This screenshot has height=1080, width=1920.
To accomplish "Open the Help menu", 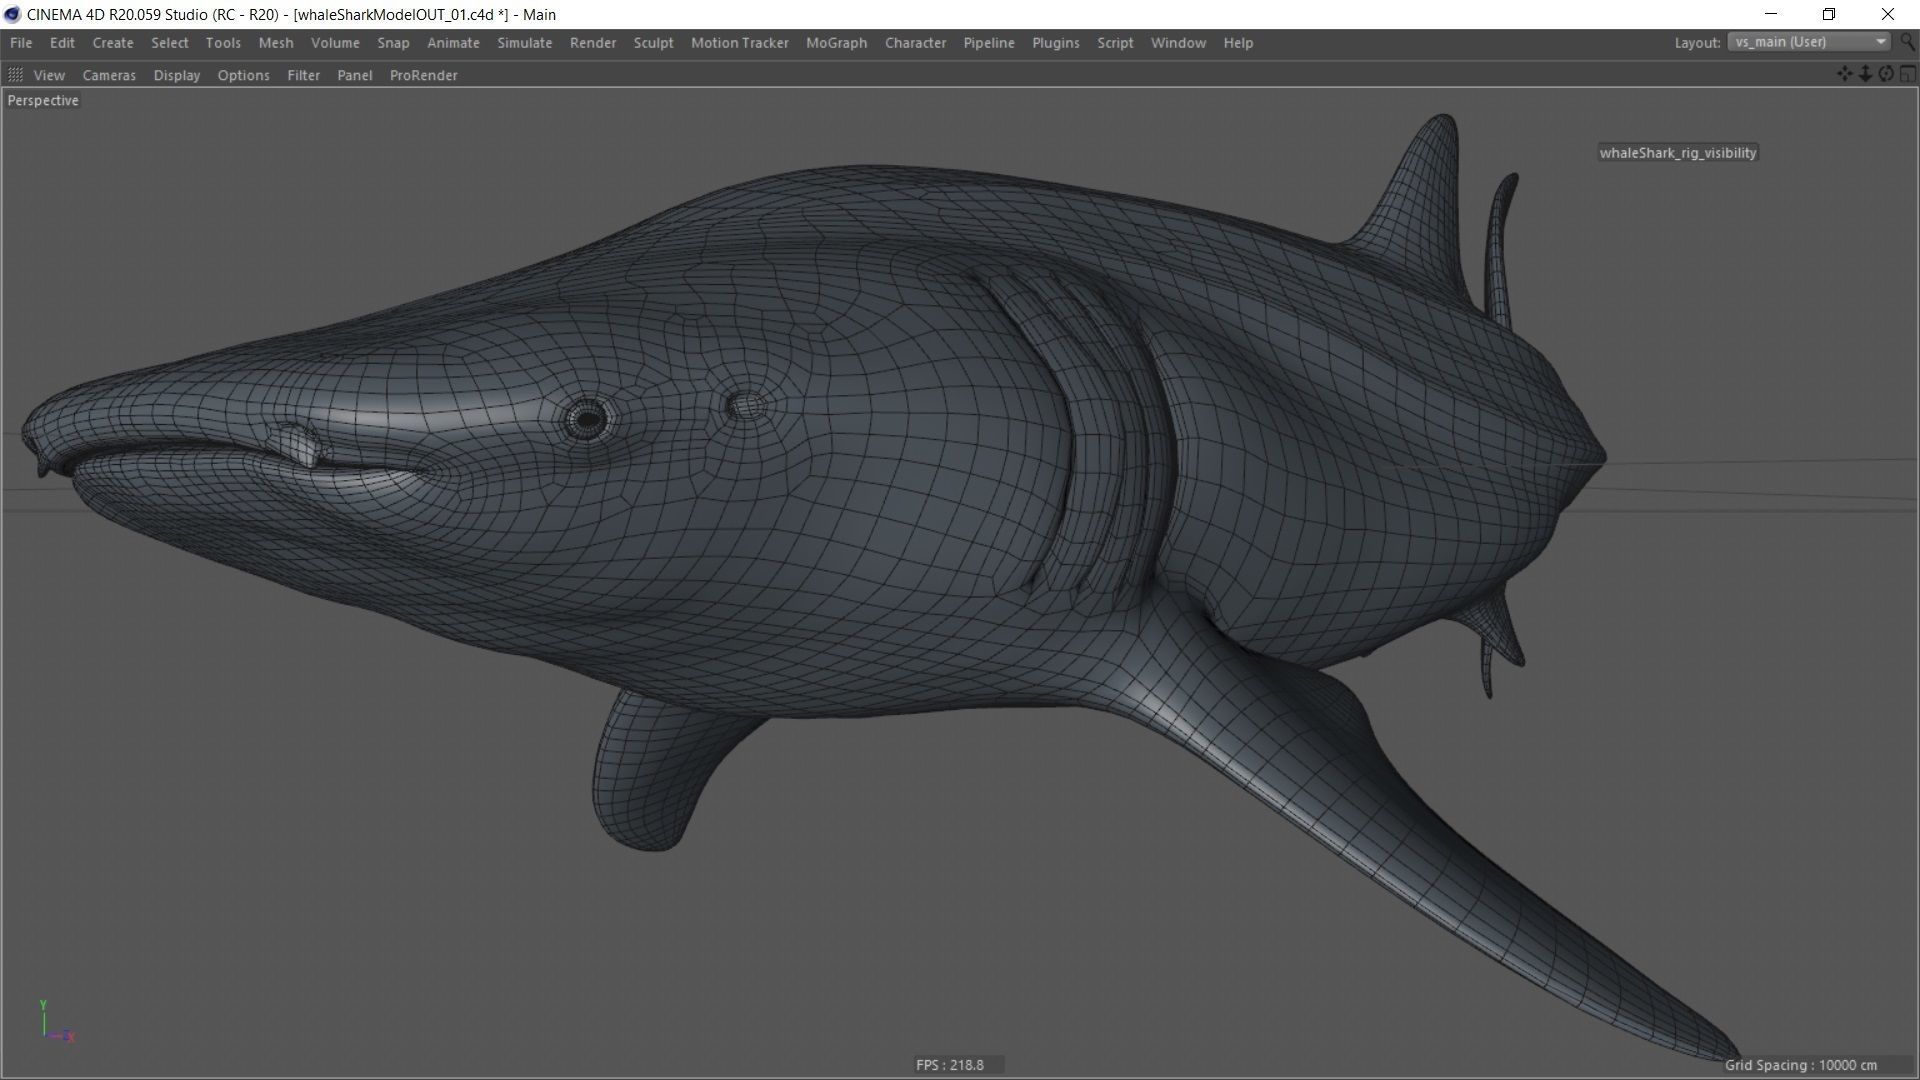I will click(x=1238, y=43).
